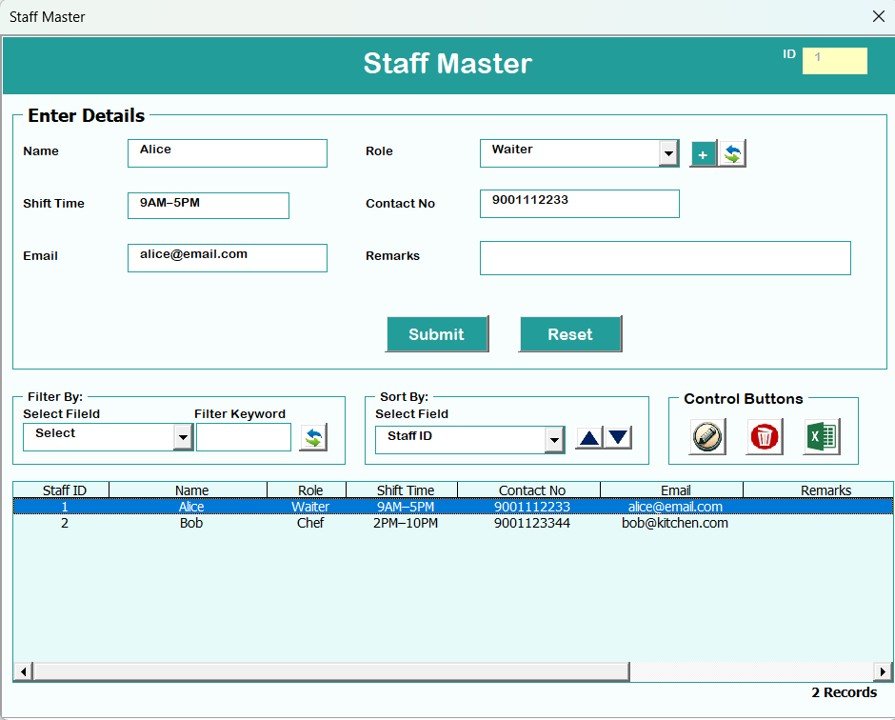Click the left scroll arrow of the list

23,671
